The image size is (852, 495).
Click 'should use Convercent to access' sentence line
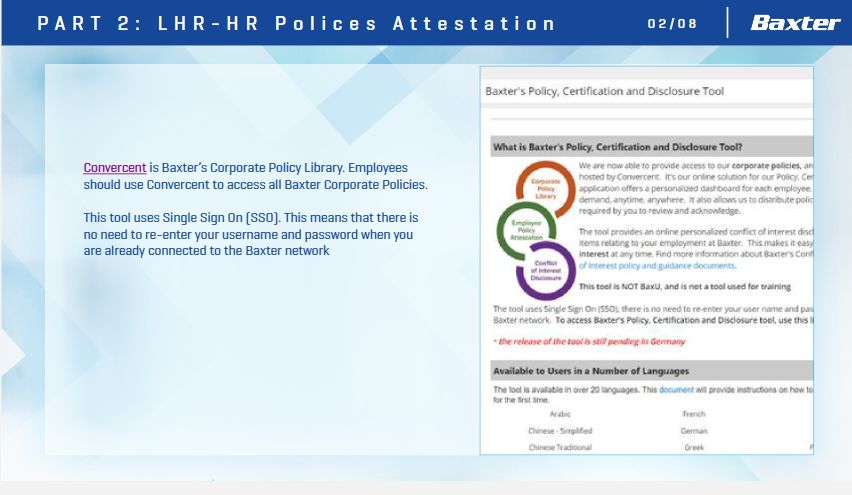[255, 185]
